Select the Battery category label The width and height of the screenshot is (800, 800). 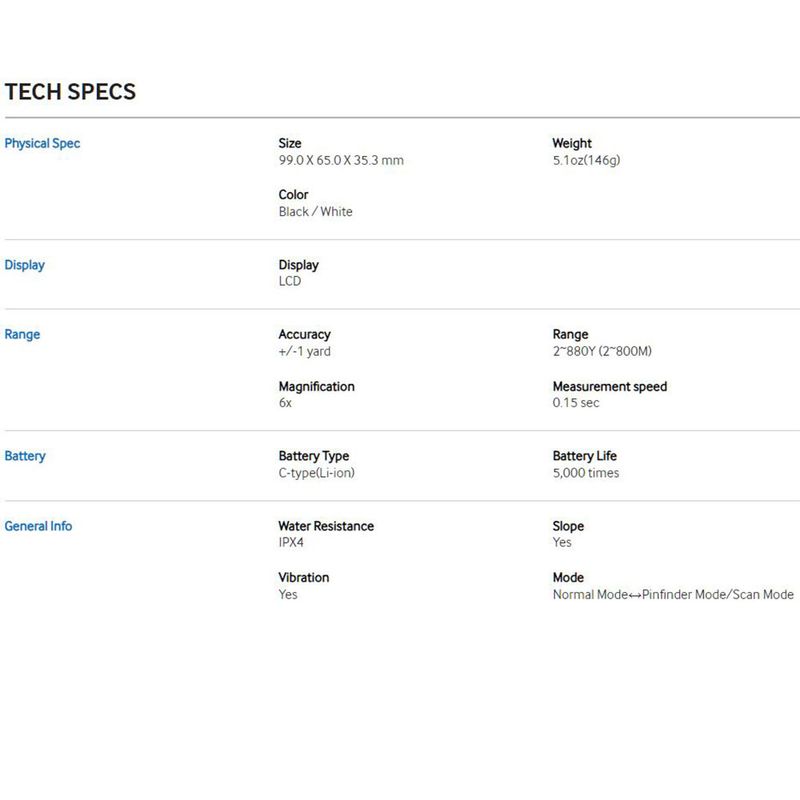[x=25, y=456]
